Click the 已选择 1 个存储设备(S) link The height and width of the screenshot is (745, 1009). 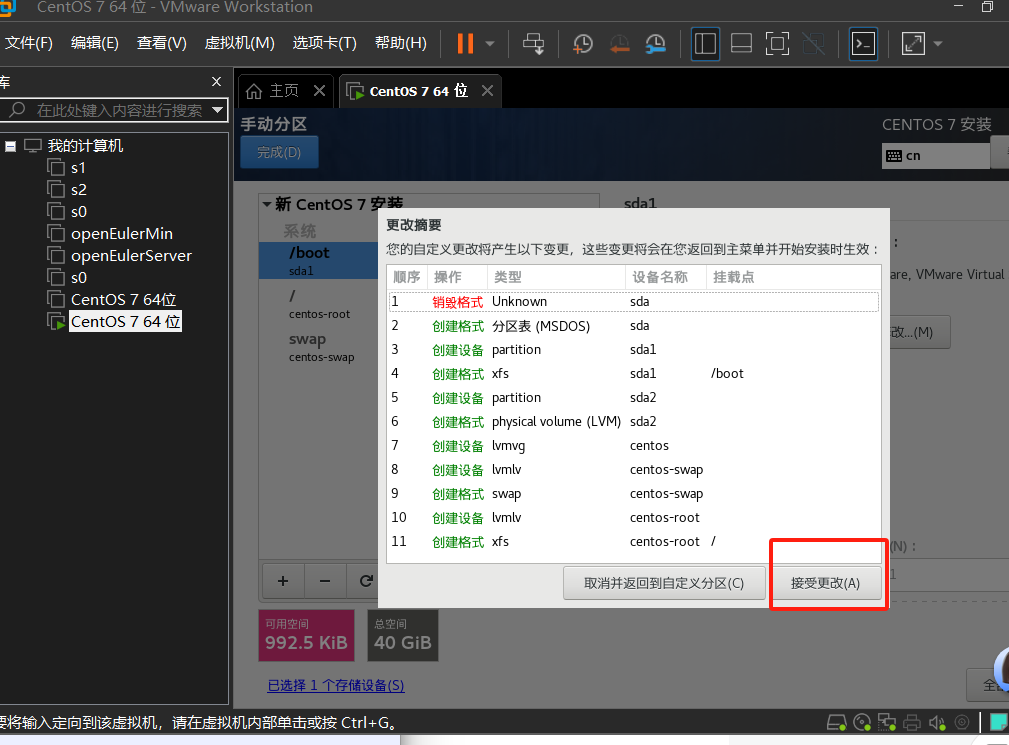336,685
